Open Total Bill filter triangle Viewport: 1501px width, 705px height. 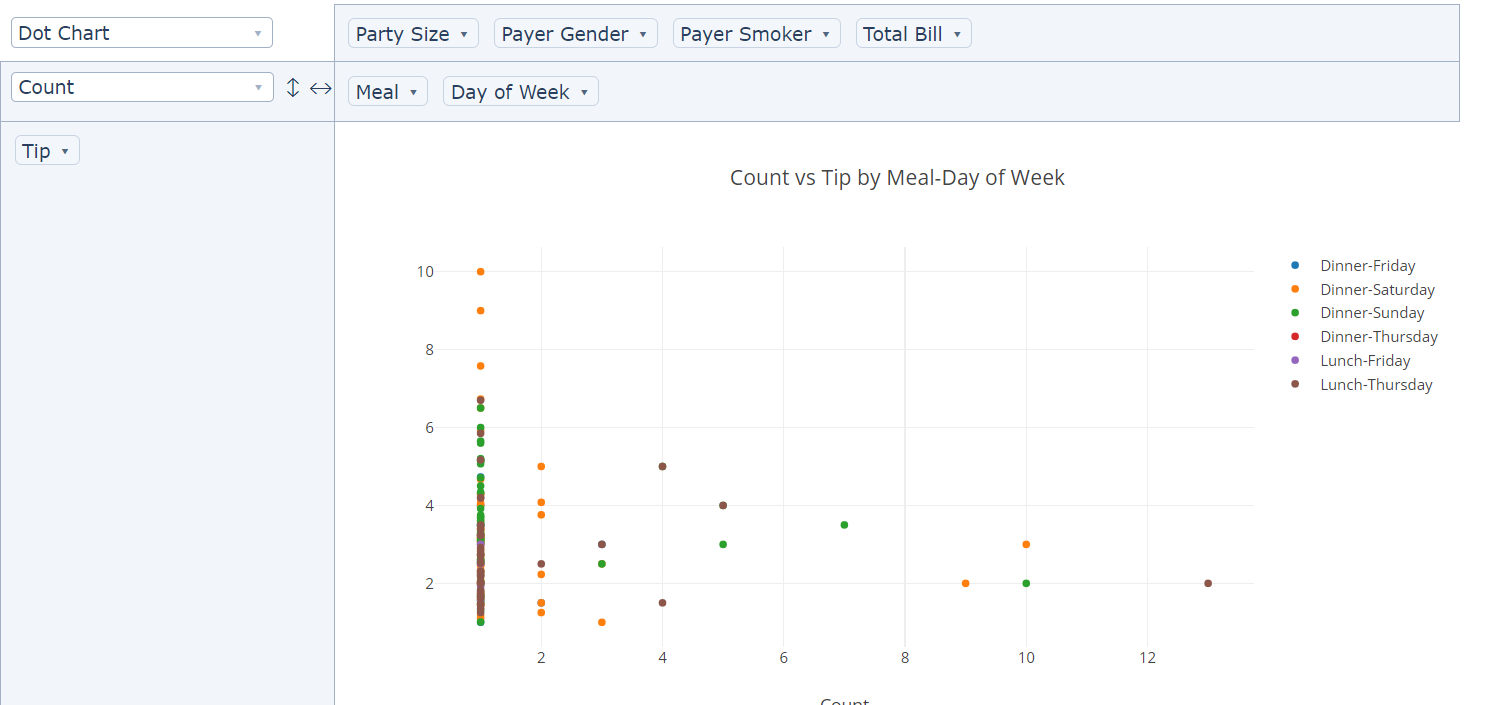pyautogui.click(x=956, y=34)
